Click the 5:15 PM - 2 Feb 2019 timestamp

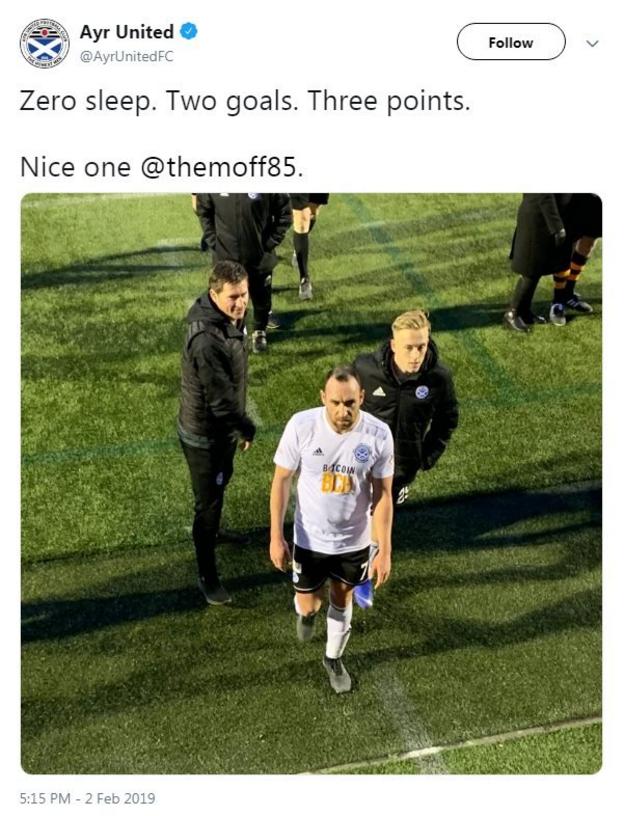87,798
